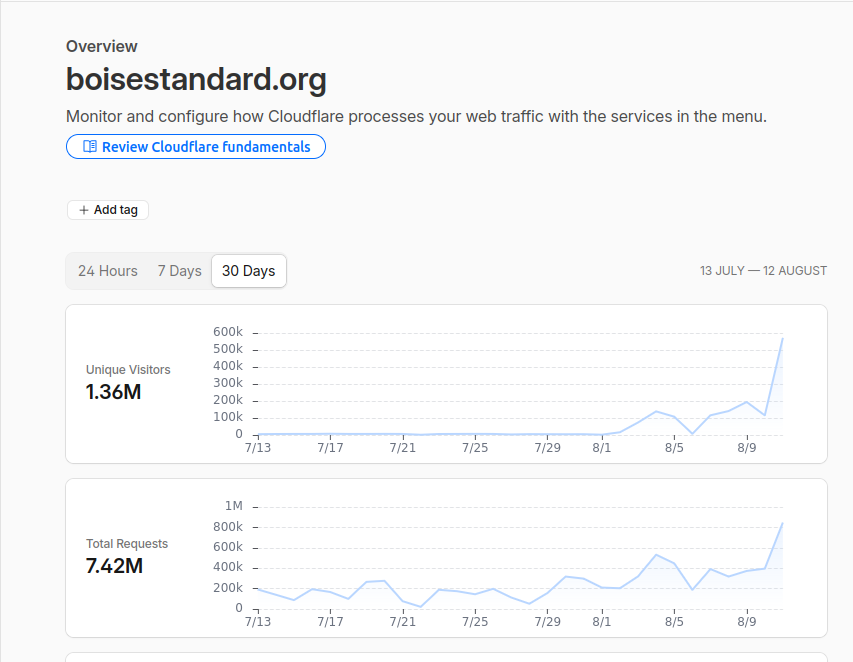Click the 7/29 tick on Unique Visitors chart
The width and height of the screenshot is (853, 662).
click(547, 448)
